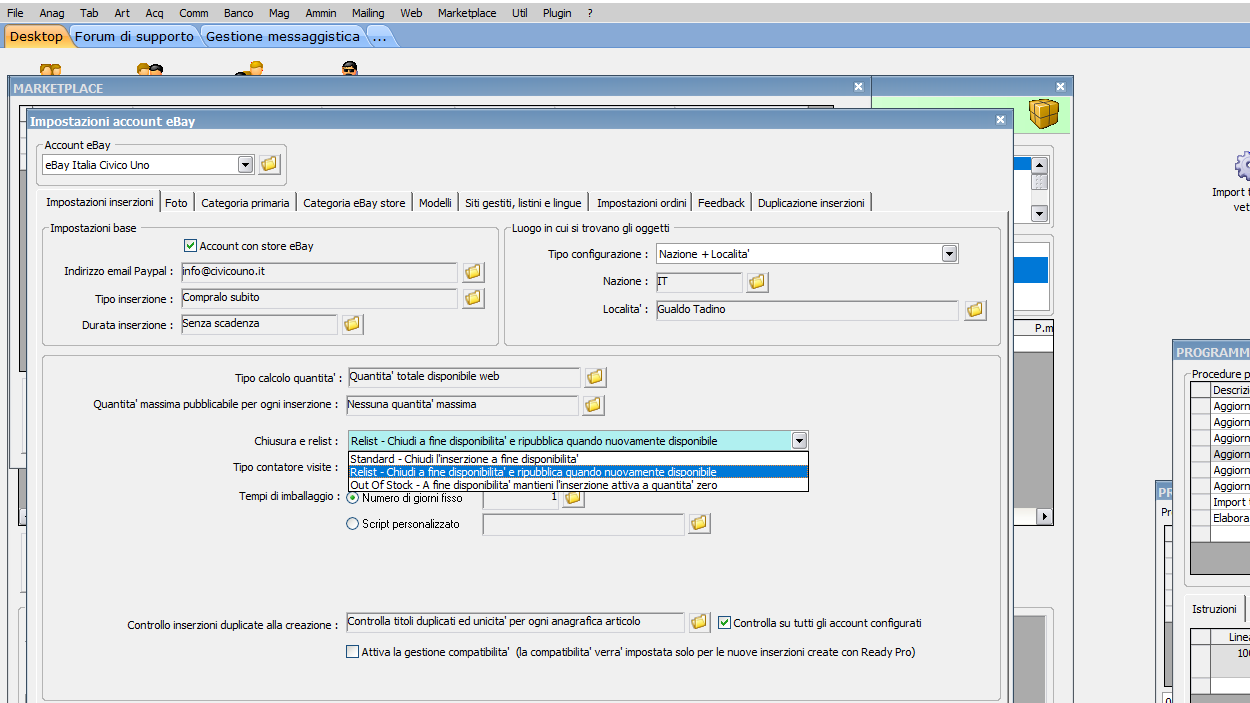1250x703 pixels.
Task: Open the Duplicazione inserzioni tab
Action: click(x=811, y=203)
